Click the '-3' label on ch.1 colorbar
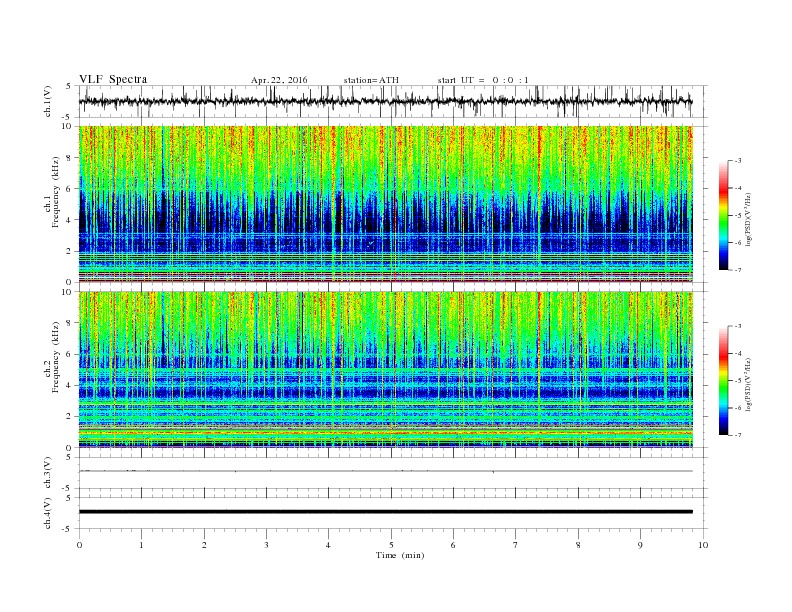Screen dimensions: 792x612 (x=737, y=161)
